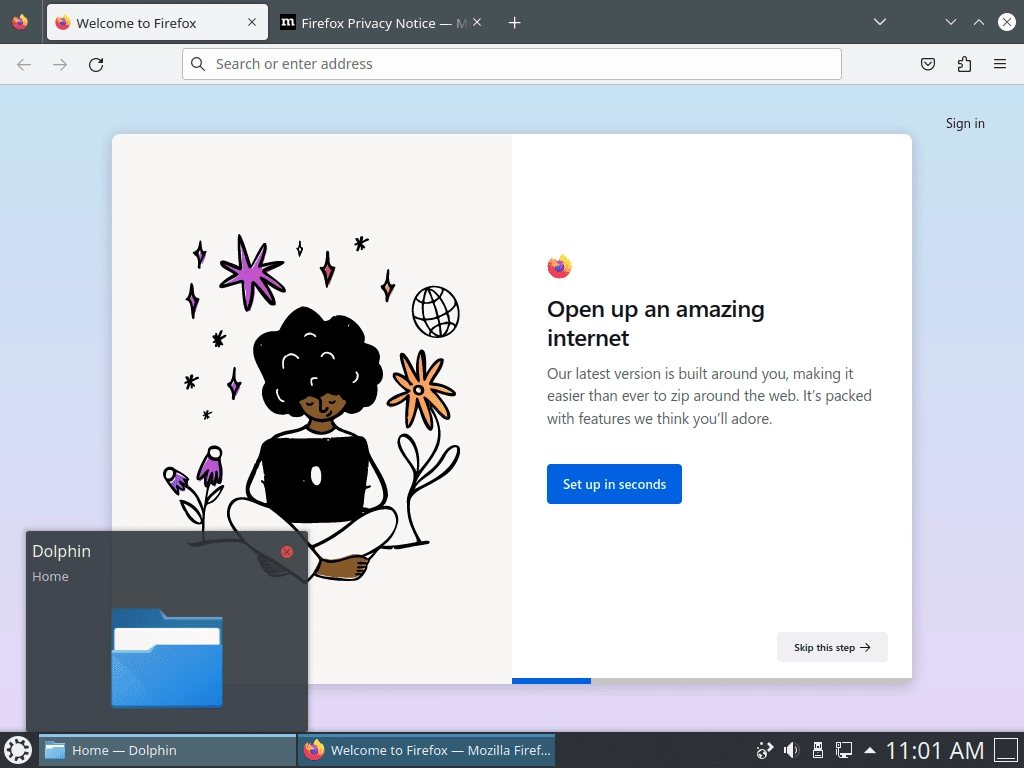This screenshot has height=768, width=1024.
Task: Open the Firefox application menu
Action: tap(1000, 64)
